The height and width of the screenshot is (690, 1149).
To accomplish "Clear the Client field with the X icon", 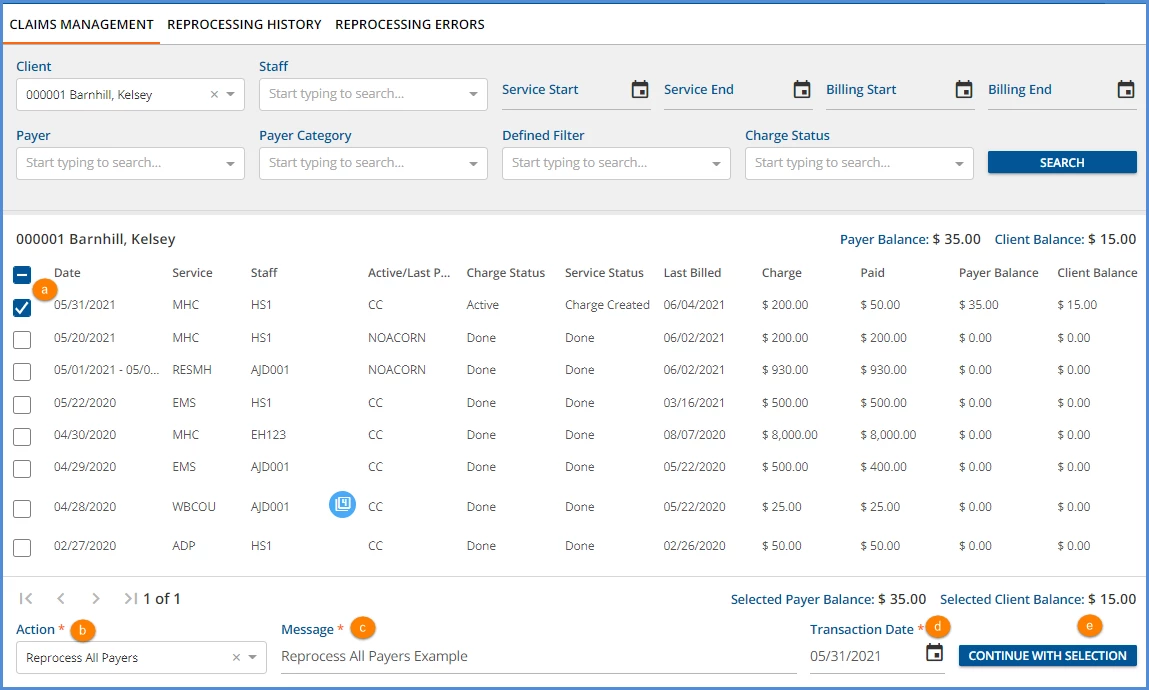I will [x=214, y=94].
